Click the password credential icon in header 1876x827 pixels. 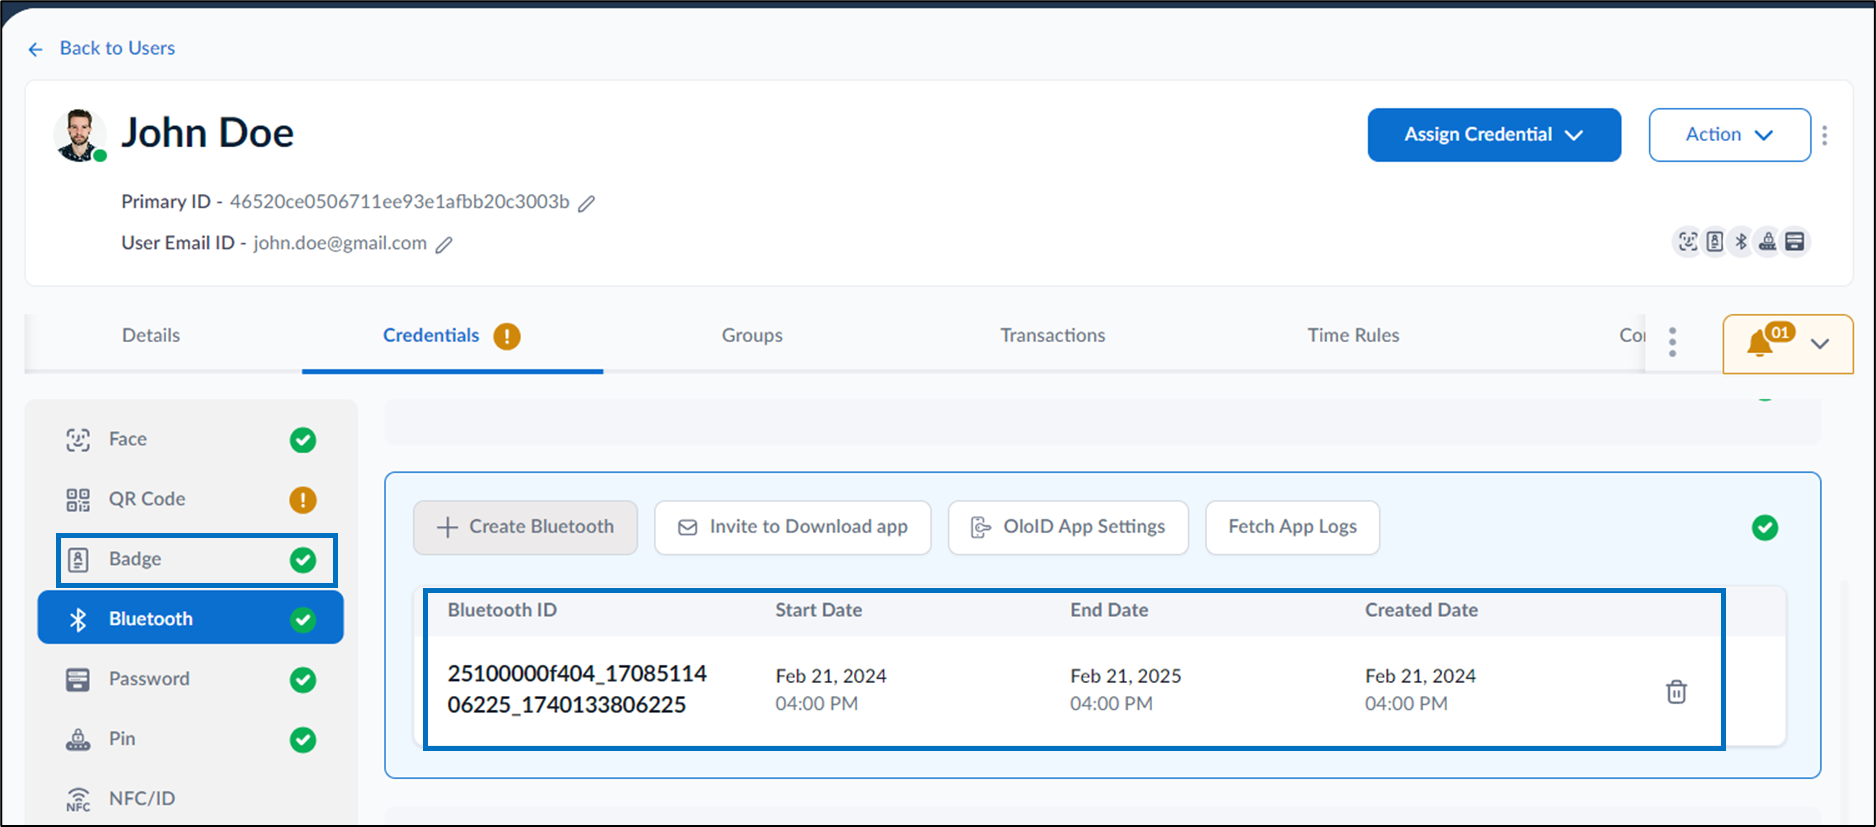point(1795,241)
